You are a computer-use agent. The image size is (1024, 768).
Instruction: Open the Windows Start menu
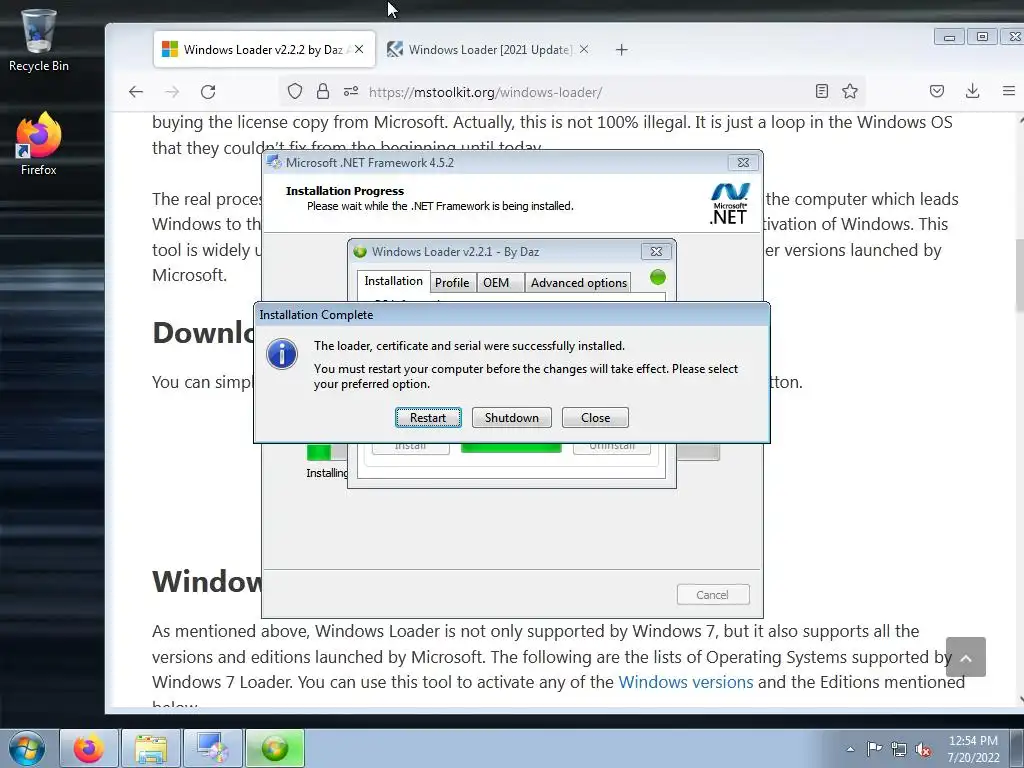(27, 748)
